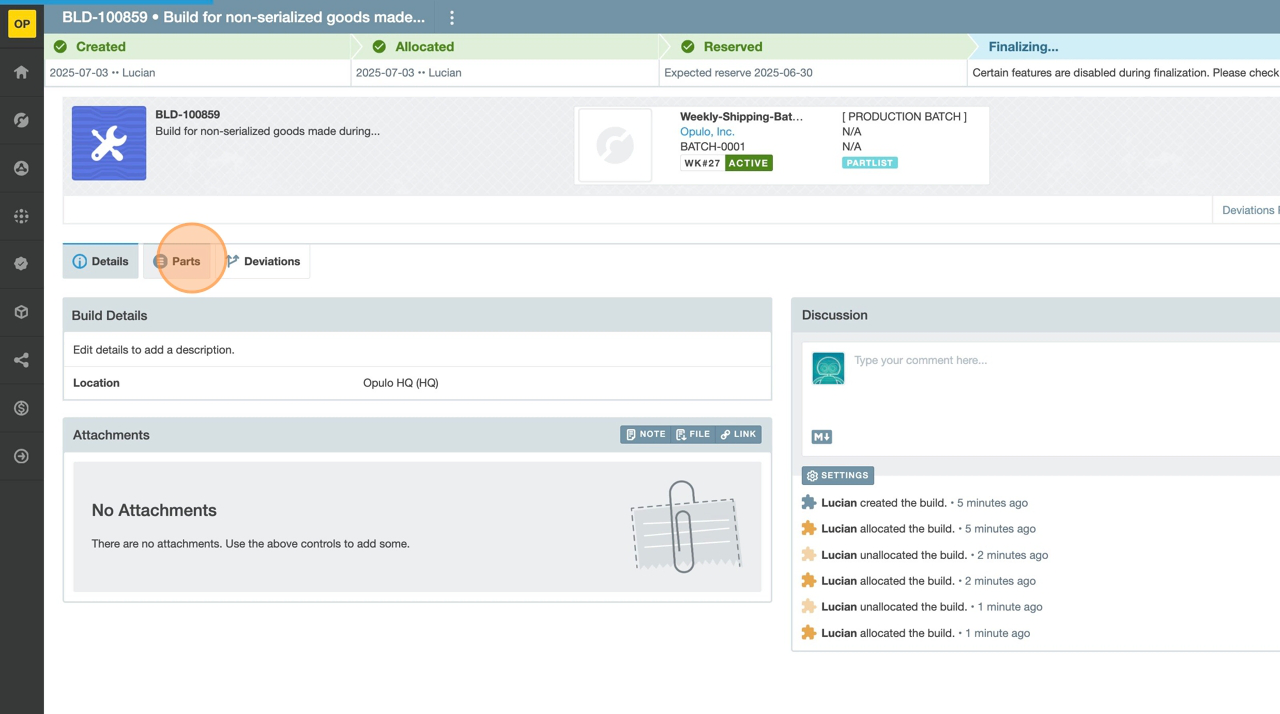Add a NOTE attachment
The width and height of the screenshot is (1280, 714).
(x=645, y=434)
